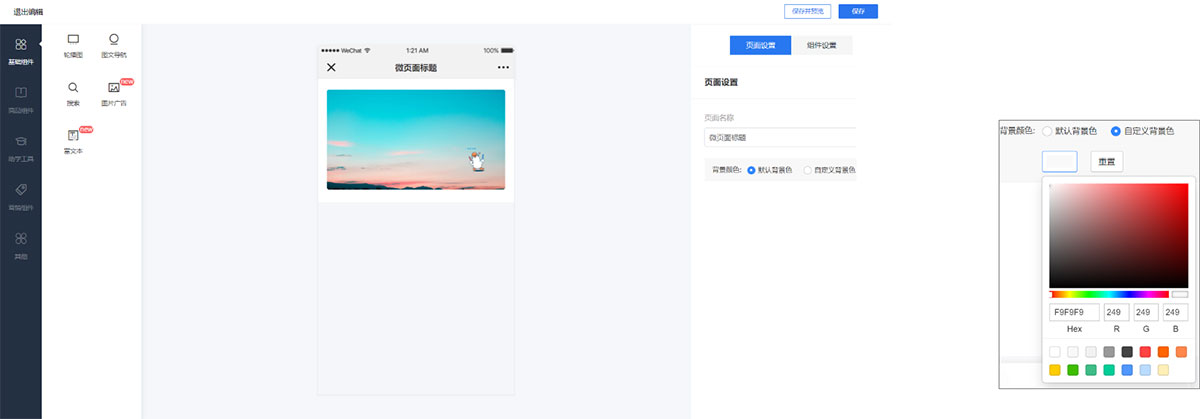The image size is (1200, 419).
Task: Select 默认背景色 radio in settings panel
Action: 751,170
